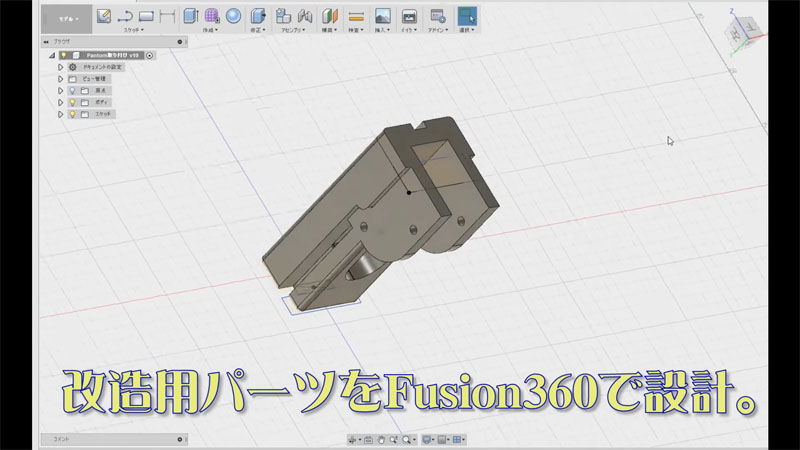Click the Joint assembly icon

(x=305, y=16)
